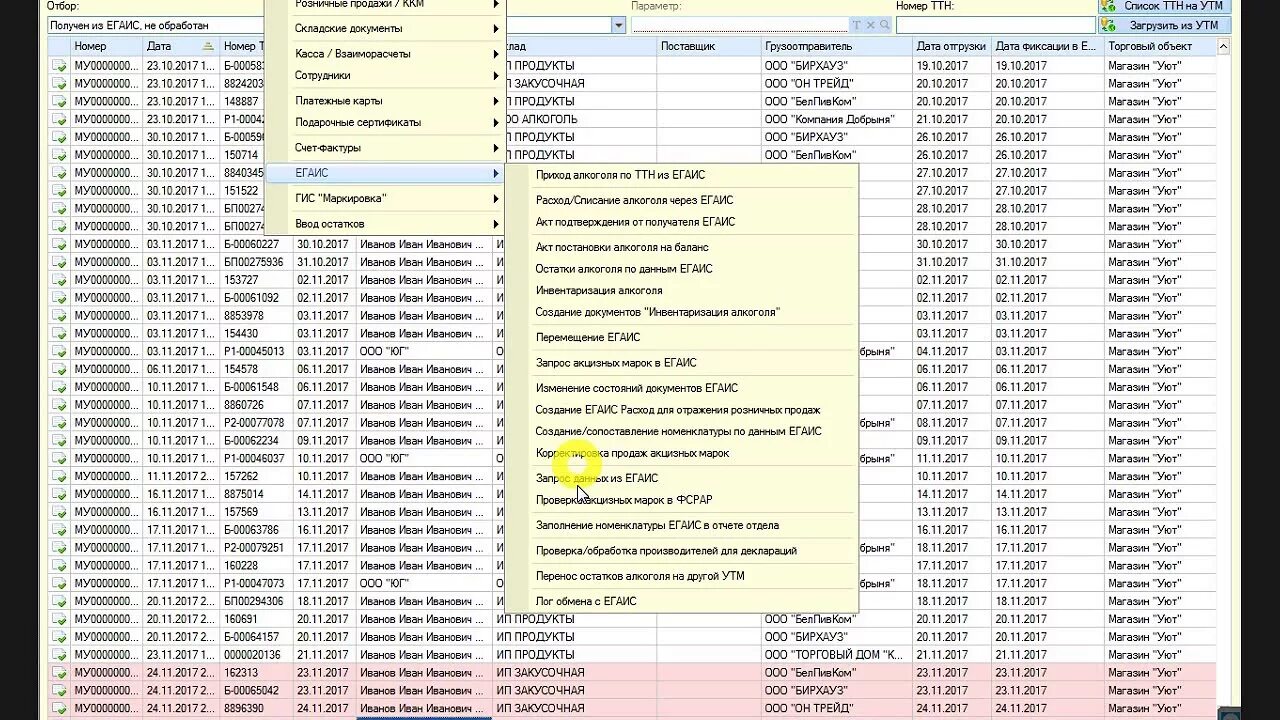Open Запрос акцизных марок в ЕГАИС

616,363
